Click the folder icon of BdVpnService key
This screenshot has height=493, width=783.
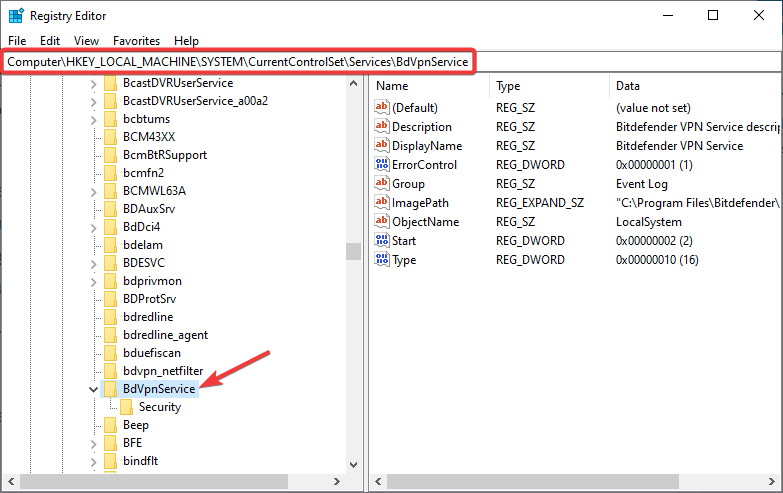110,389
